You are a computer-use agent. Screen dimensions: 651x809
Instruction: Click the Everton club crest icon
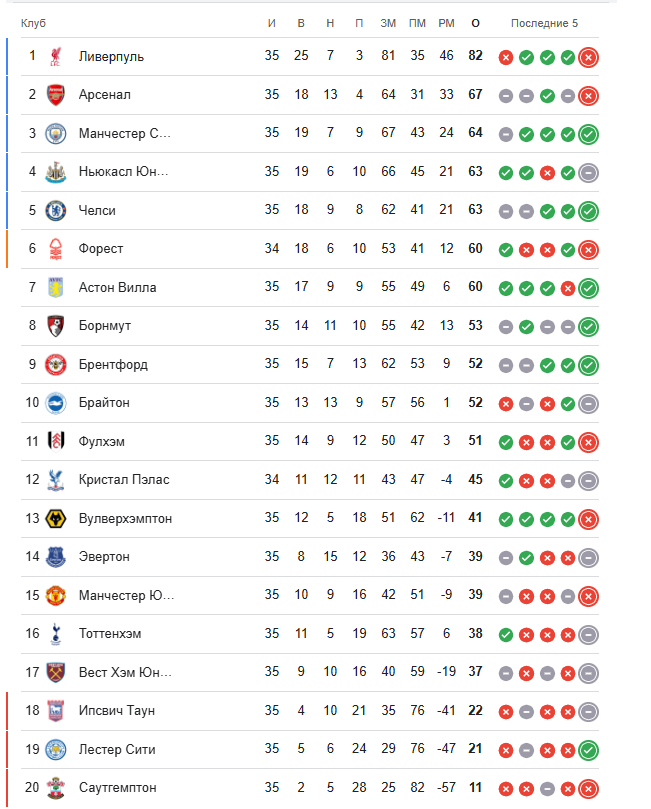tap(56, 557)
